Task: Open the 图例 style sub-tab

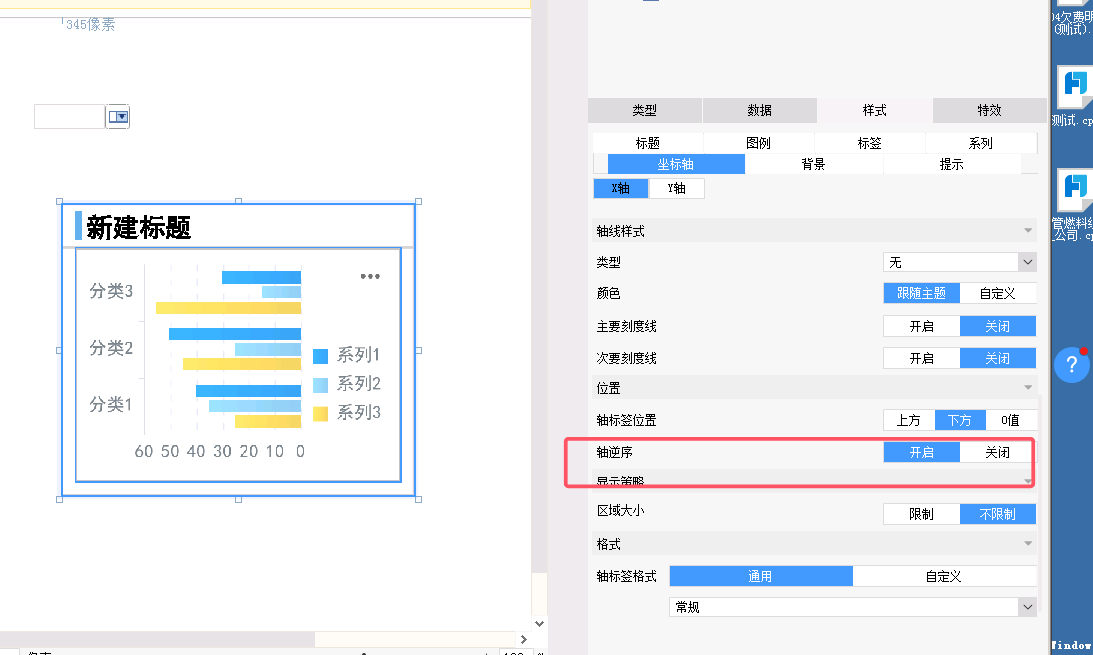Action: [x=758, y=143]
